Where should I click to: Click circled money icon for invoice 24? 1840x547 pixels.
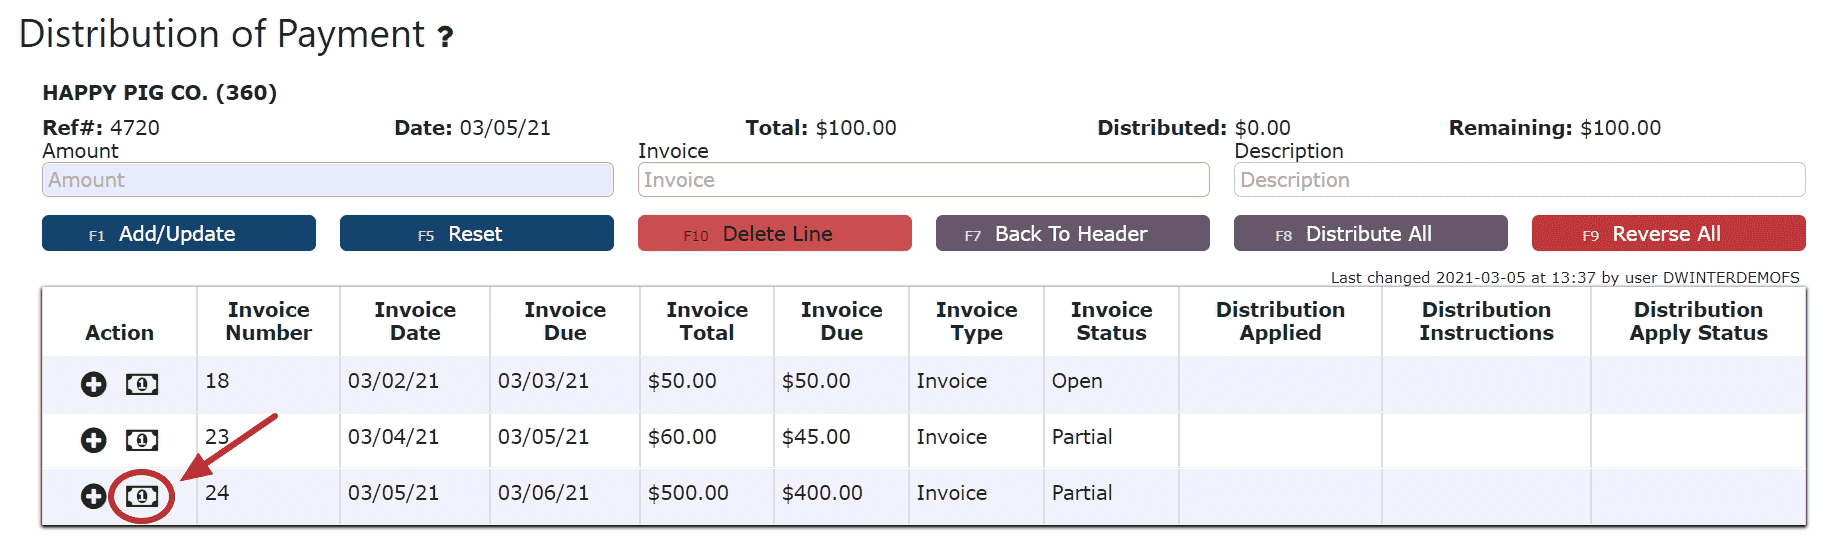point(142,496)
